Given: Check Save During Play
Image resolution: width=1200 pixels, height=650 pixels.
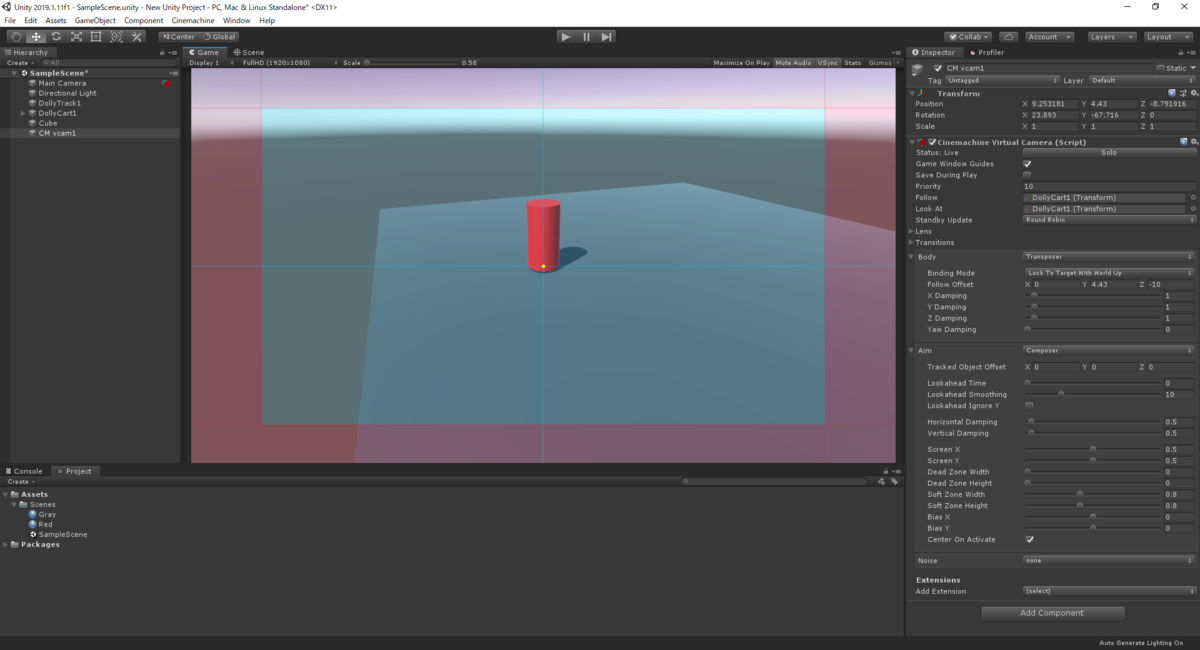Looking at the screenshot, I should tap(1027, 175).
